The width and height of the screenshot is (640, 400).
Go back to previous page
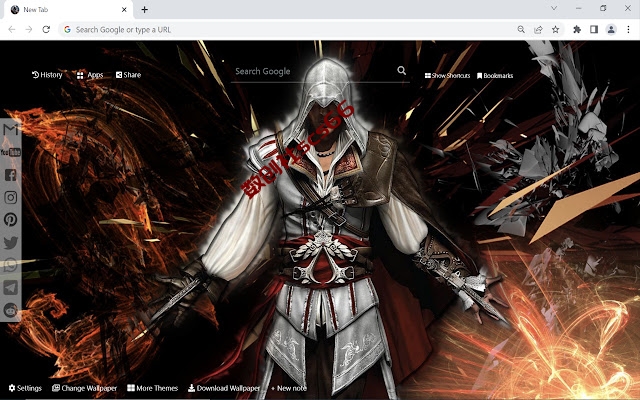(x=12, y=29)
